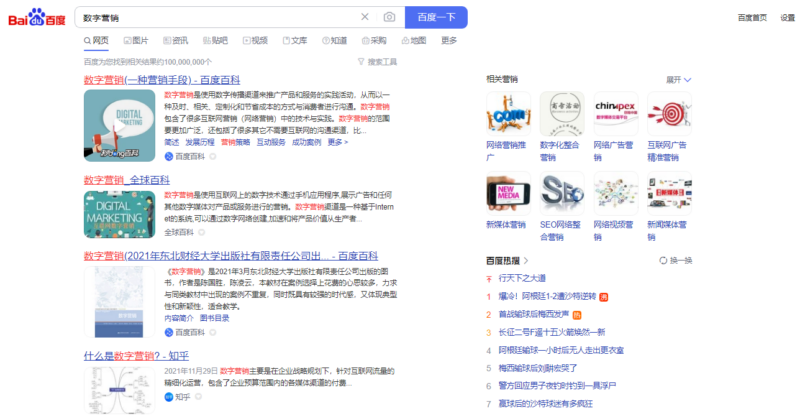Open hot topic 行天下之大道
This screenshot has width=800, height=416.
click(522, 278)
